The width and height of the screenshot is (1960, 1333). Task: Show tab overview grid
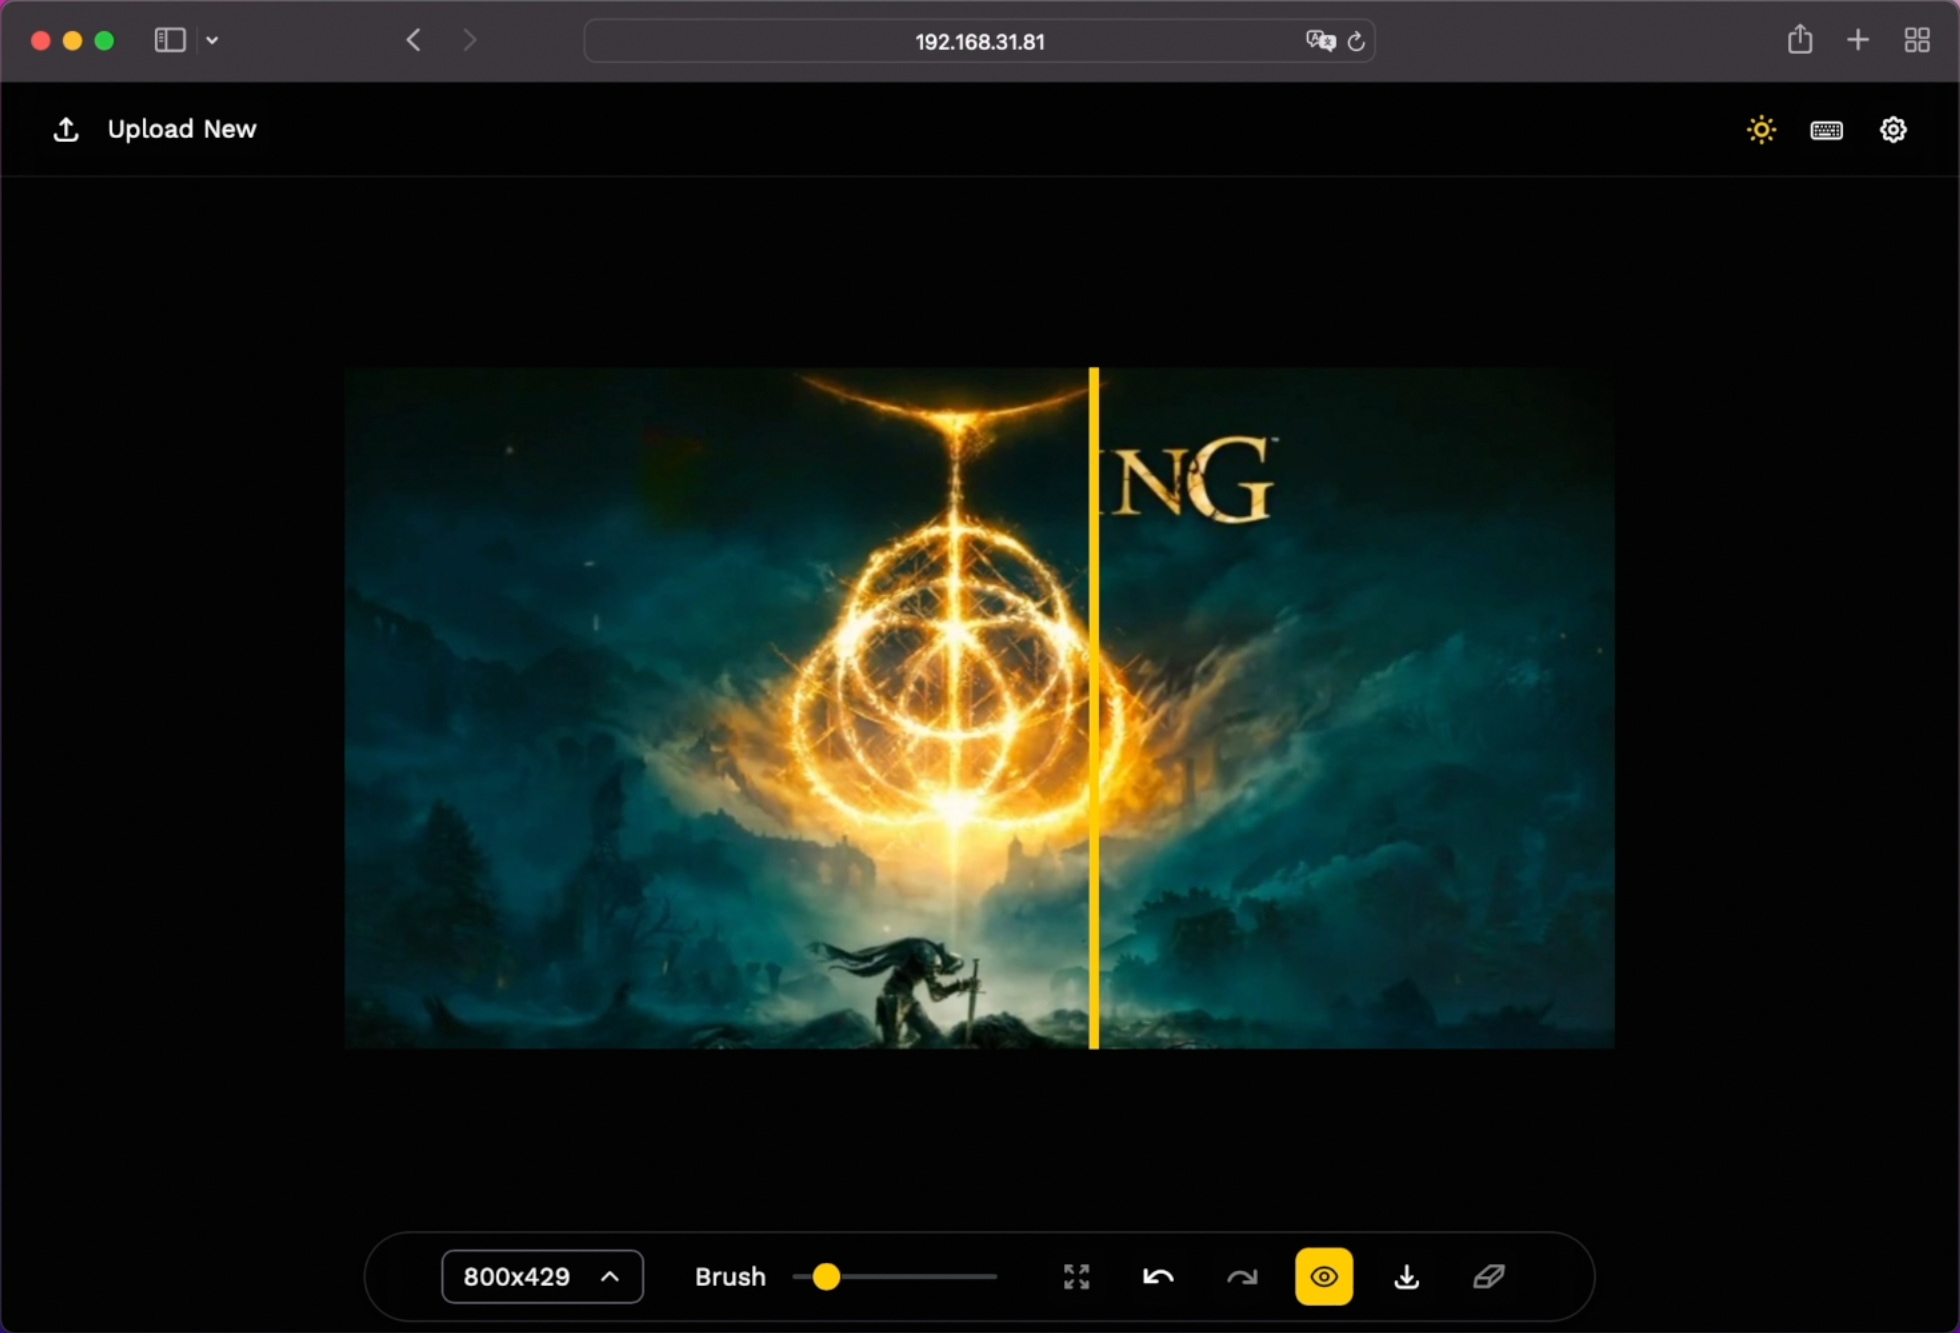pyautogui.click(x=1916, y=40)
